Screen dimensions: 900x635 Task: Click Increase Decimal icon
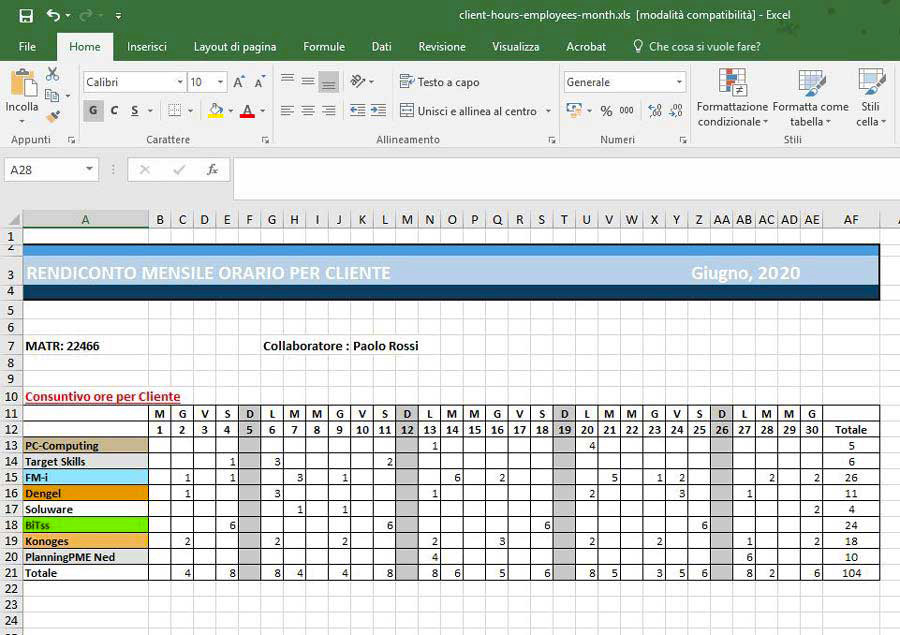655,110
